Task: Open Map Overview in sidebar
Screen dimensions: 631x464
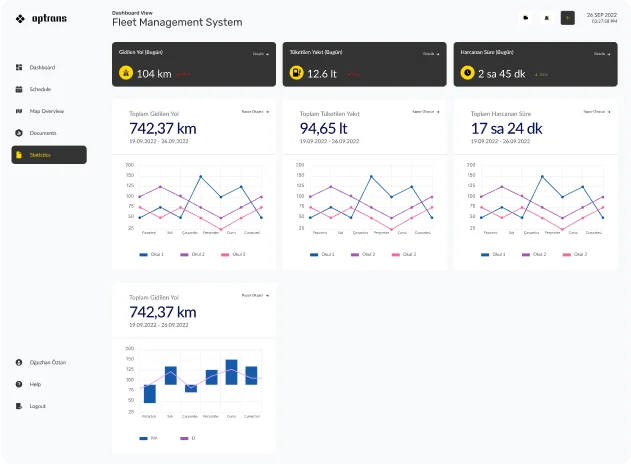Action: [x=46, y=111]
